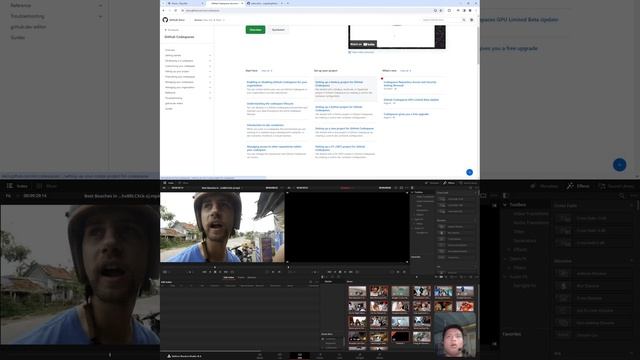Switch to the Color page in DaVinci Resolve

click(x=340, y=356)
